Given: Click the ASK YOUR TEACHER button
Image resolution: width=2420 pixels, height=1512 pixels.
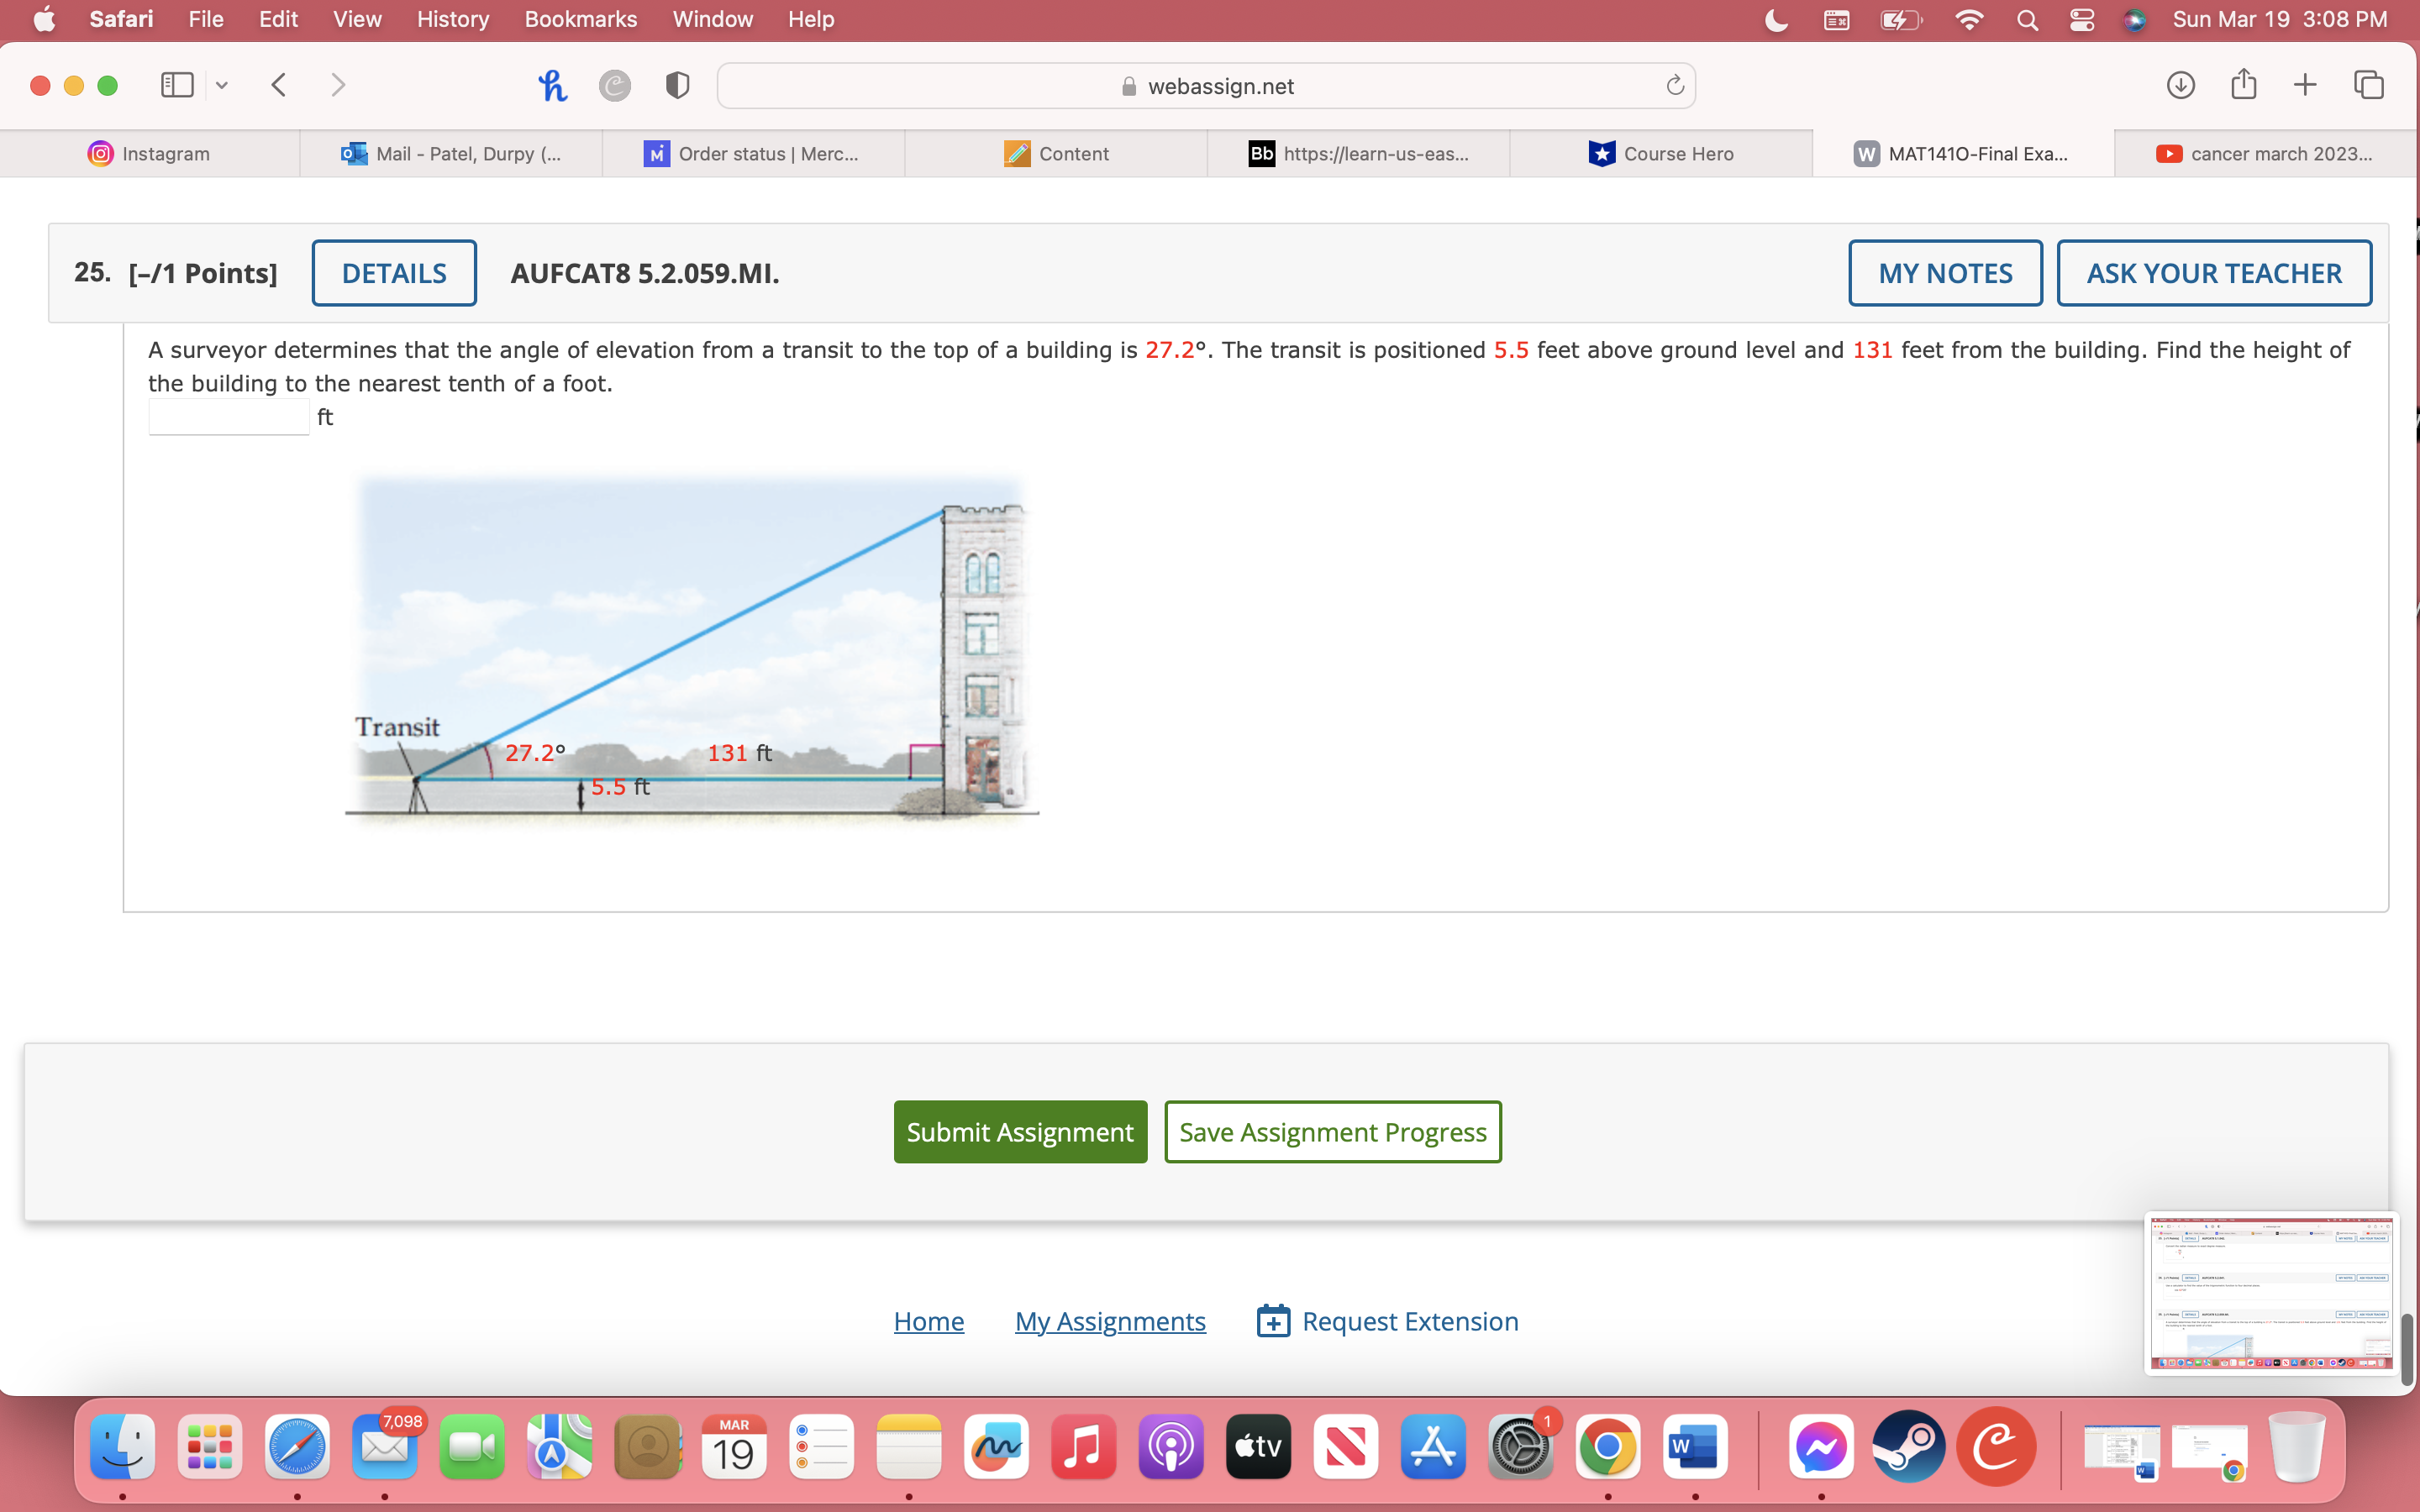Looking at the screenshot, I should 2213,273.
